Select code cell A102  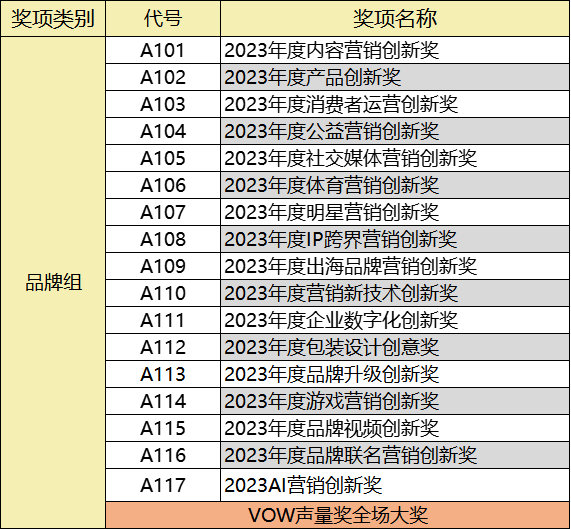[x=163, y=77]
